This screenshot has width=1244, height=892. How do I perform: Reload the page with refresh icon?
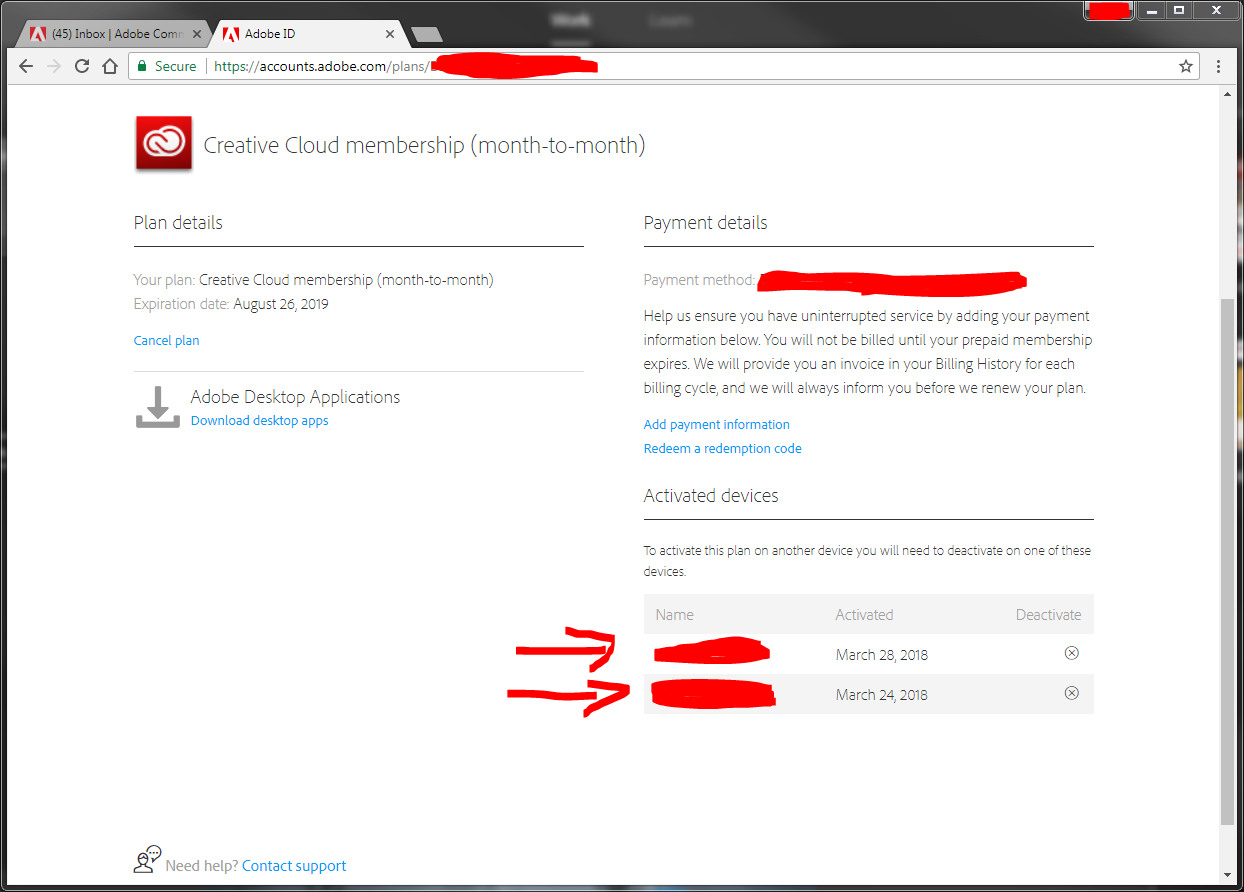click(82, 66)
